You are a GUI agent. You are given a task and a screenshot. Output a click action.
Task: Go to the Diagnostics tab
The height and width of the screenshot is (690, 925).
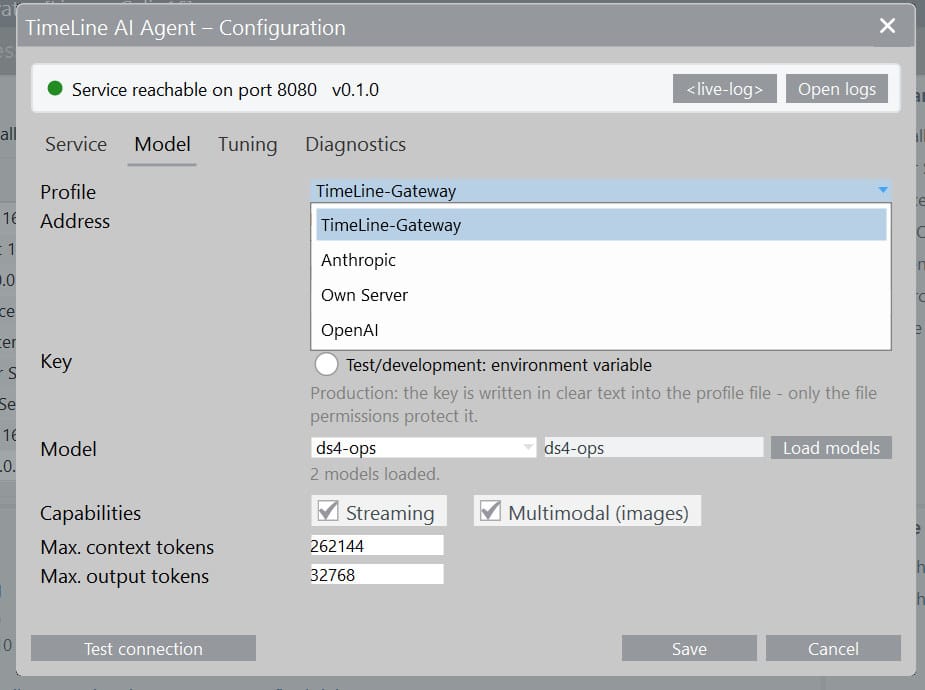point(355,144)
